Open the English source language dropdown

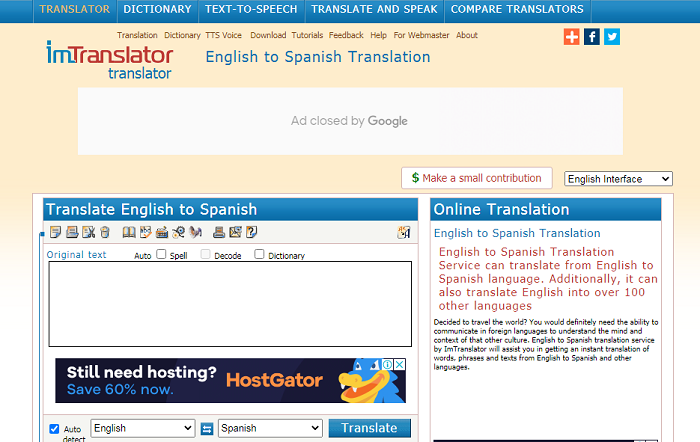(x=143, y=428)
